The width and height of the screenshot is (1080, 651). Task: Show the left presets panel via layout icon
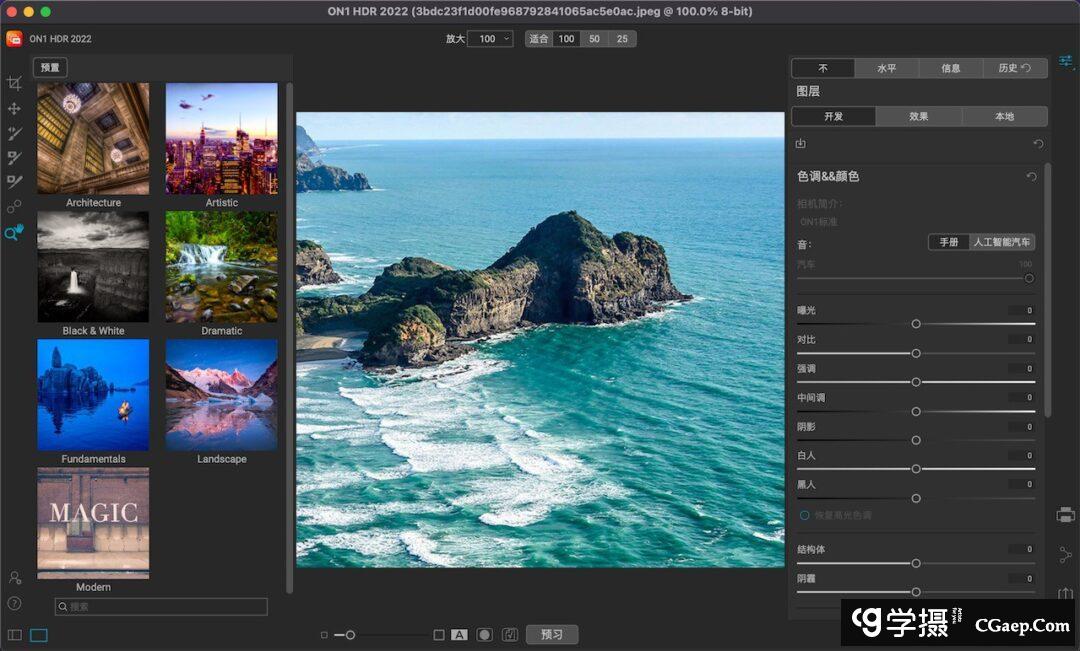click(x=15, y=635)
